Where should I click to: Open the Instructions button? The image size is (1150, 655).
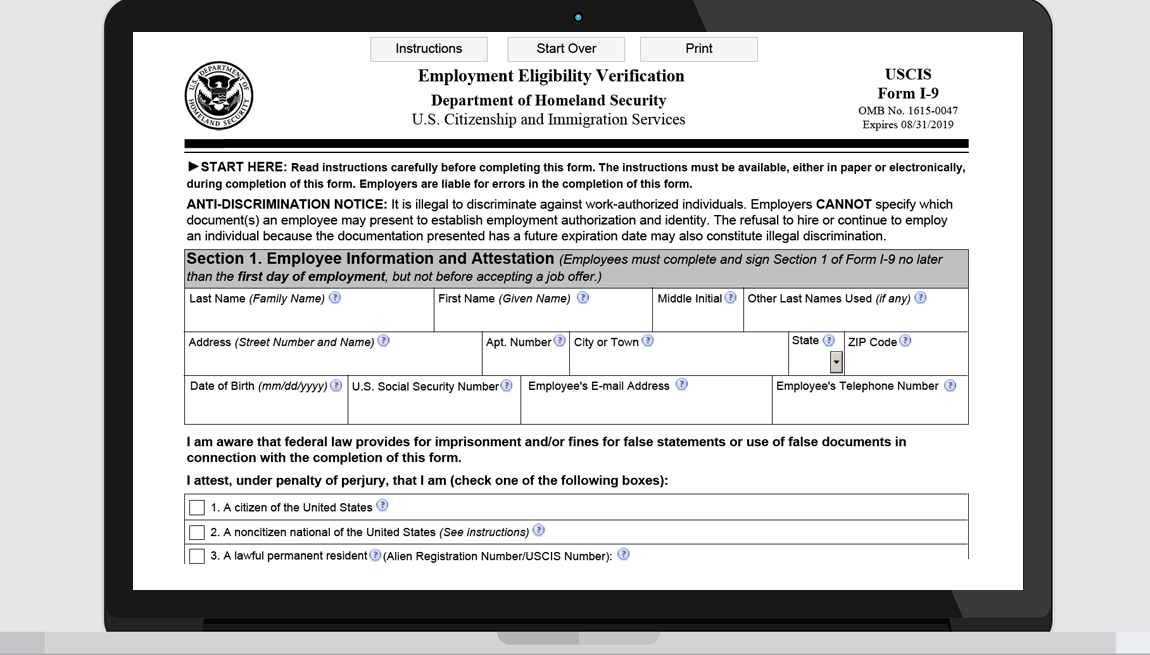[428, 49]
